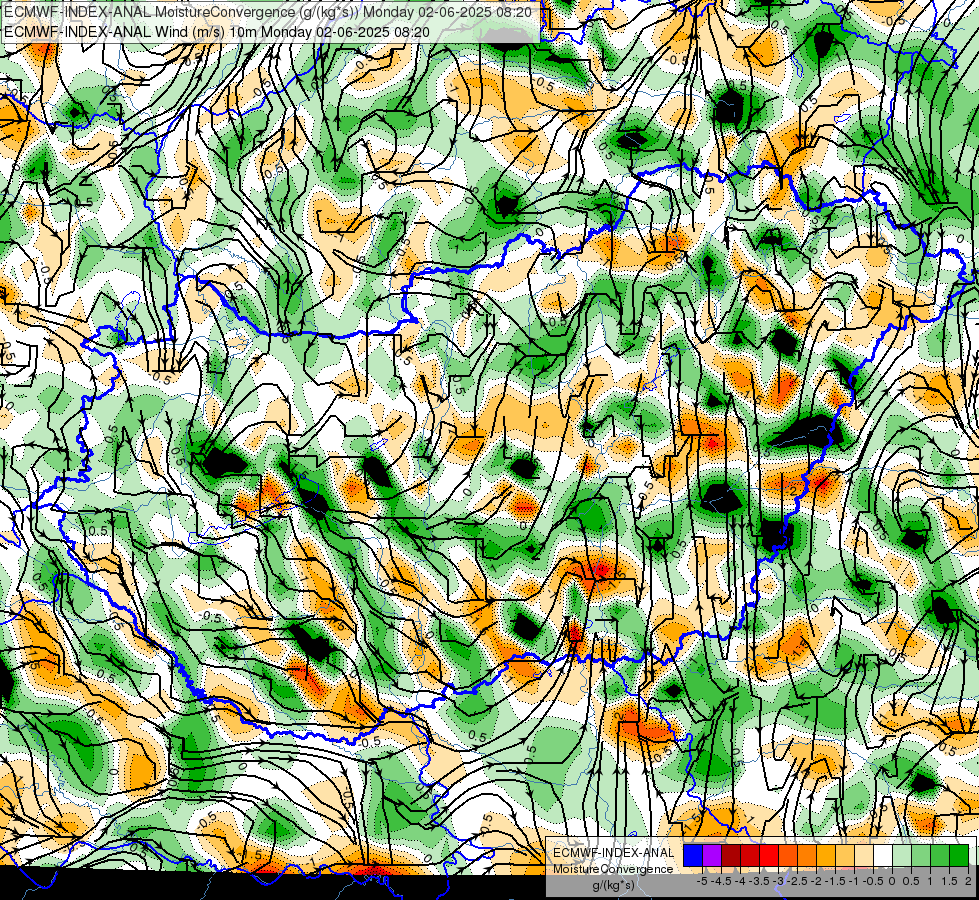Click the purple legend swatch
Screen dimensions: 979x900
point(712,856)
